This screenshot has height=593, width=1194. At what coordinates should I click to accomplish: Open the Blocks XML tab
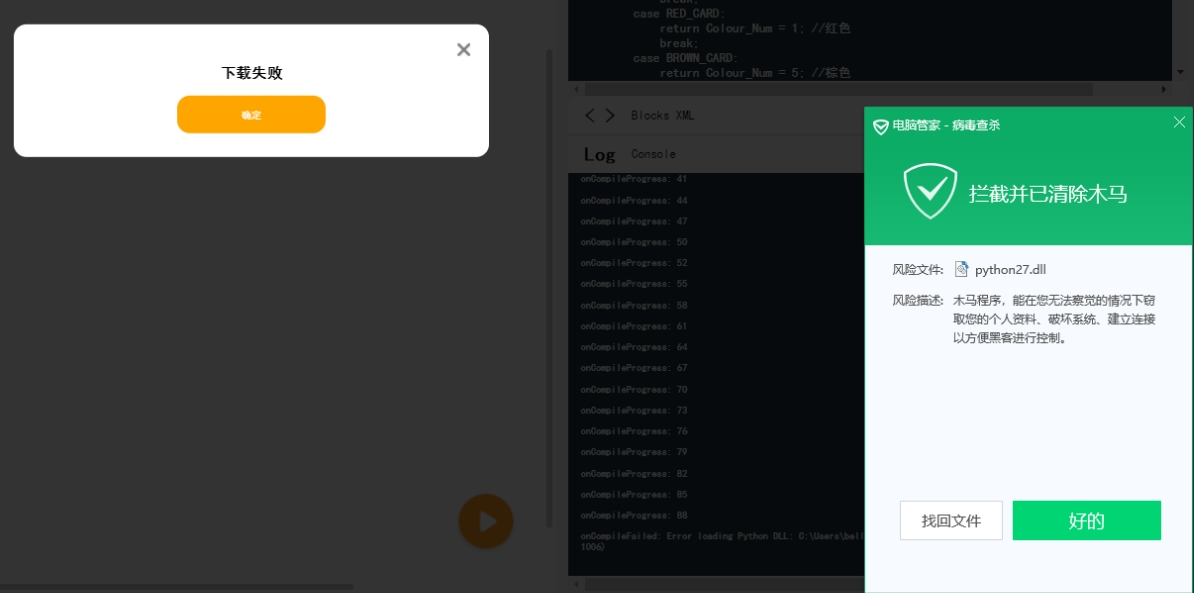662,116
